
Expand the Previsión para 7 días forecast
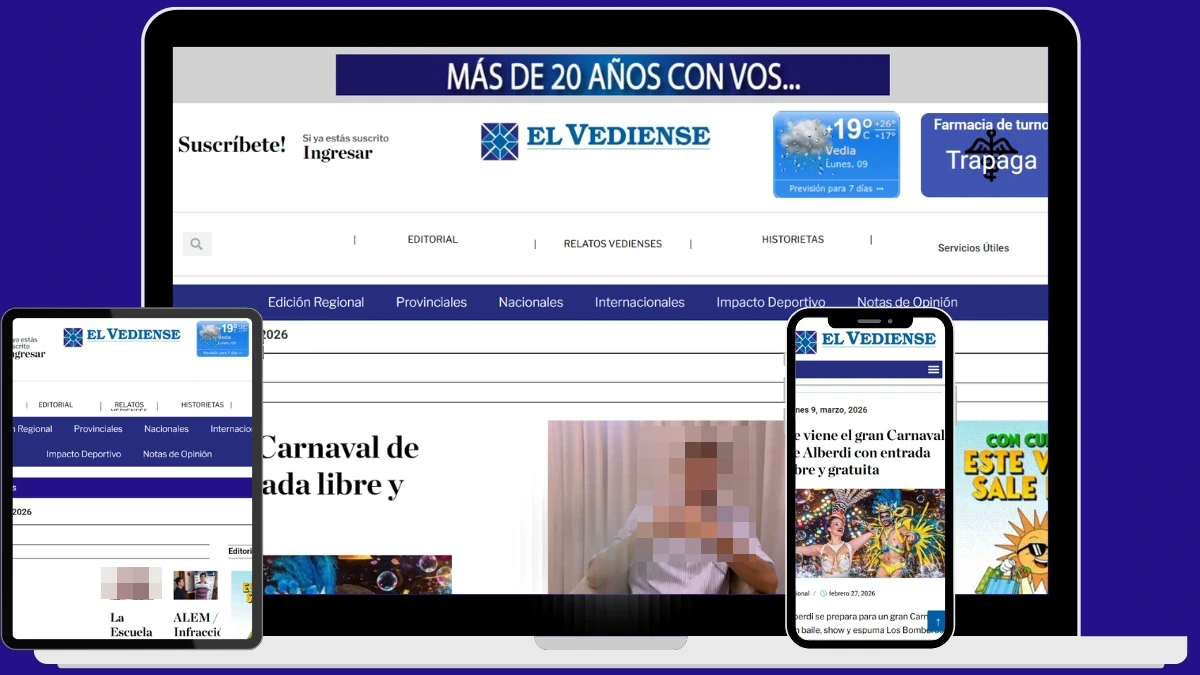pyautogui.click(x=836, y=188)
